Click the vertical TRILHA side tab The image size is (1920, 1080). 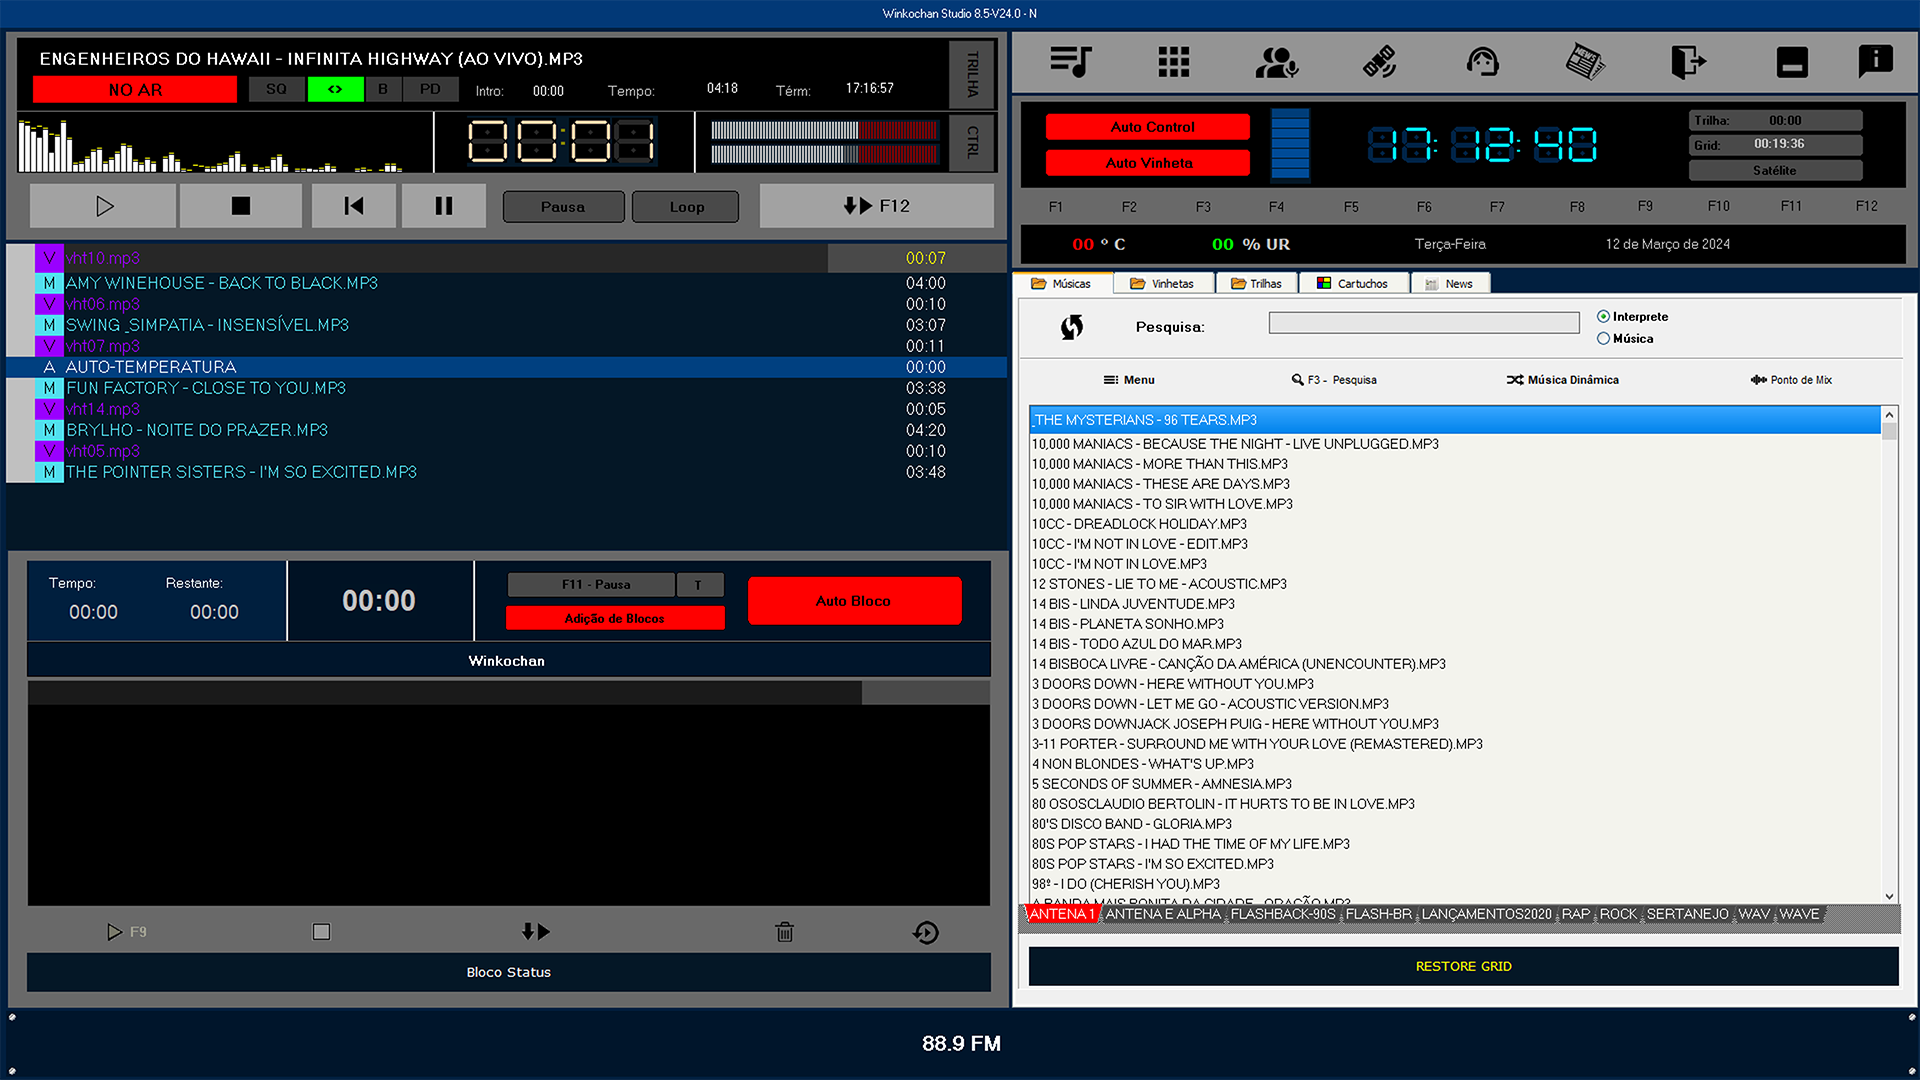click(x=972, y=75)
